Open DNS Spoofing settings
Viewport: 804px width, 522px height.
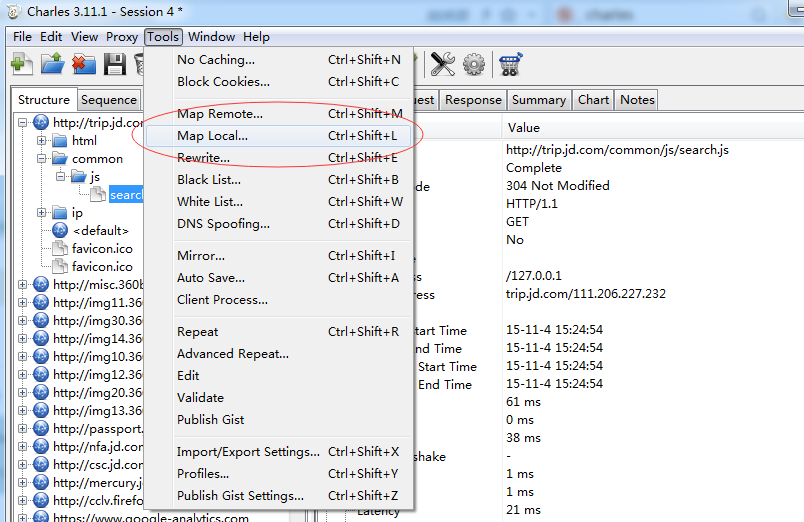[278, 224]
